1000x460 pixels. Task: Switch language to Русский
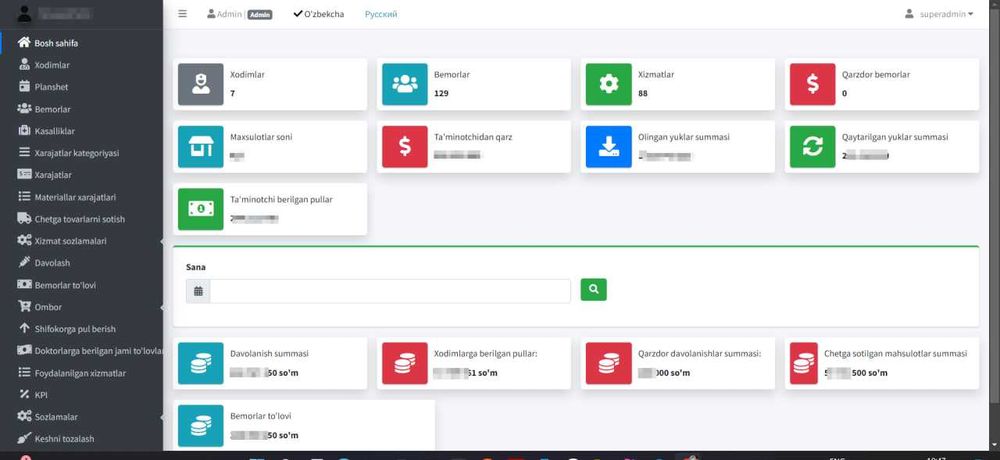381,14
